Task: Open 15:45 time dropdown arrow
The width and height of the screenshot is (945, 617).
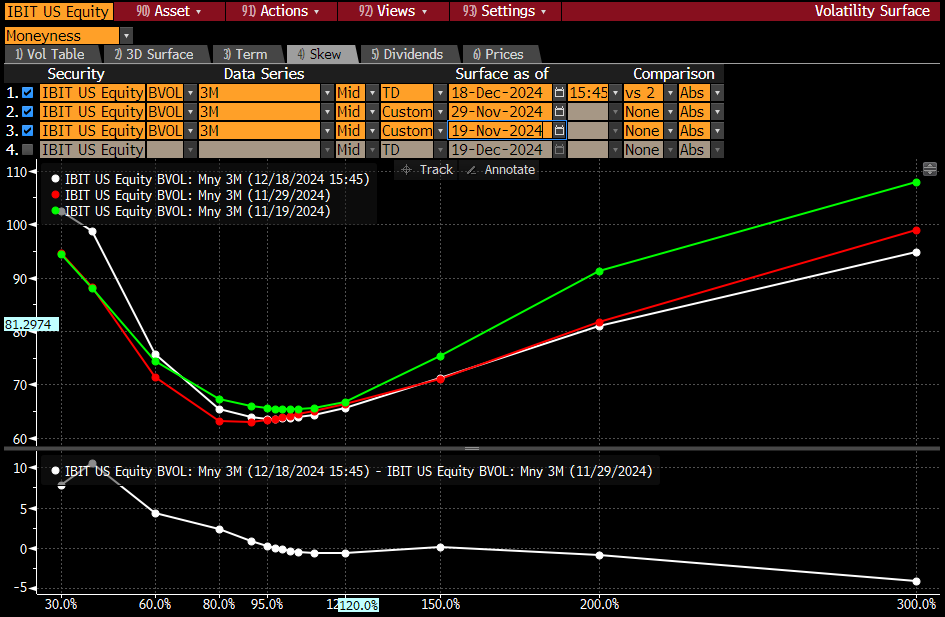Action: (615, 93)
